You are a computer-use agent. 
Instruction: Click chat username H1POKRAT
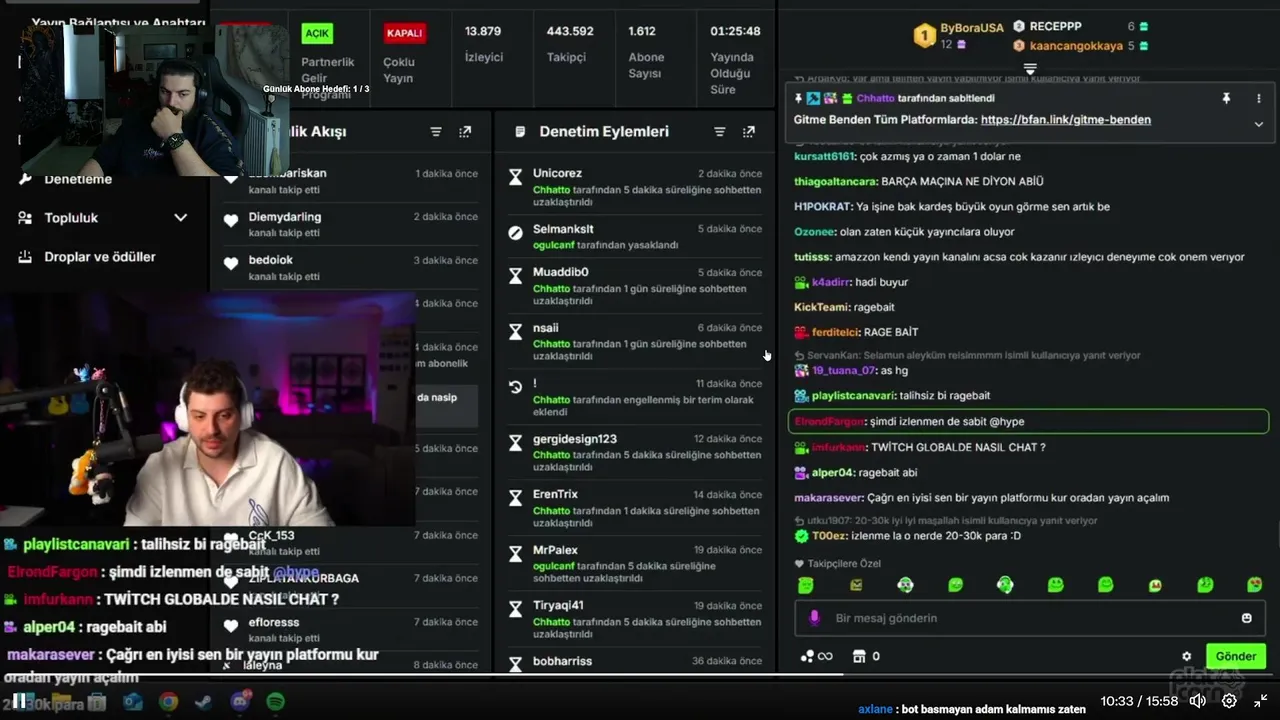823,207
